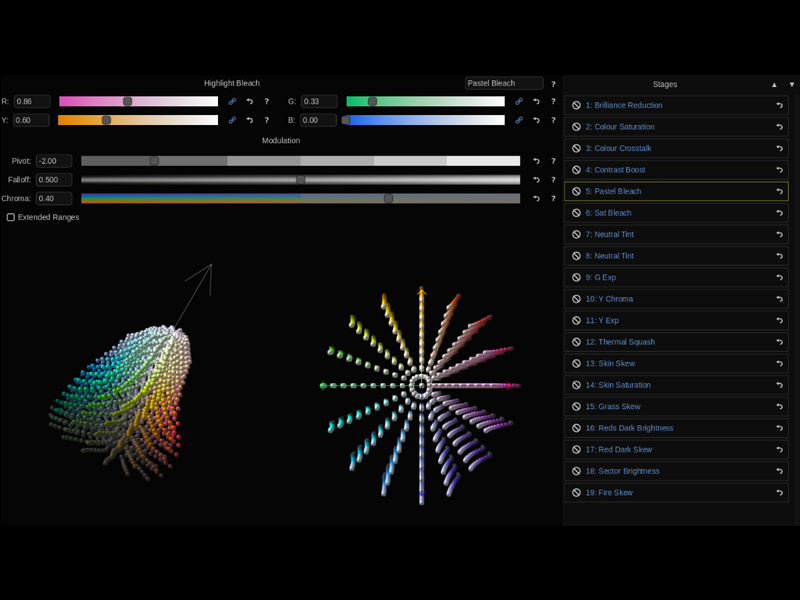
Task: Click the undo arrow on the 10: Y Chroma stage
Action: 778,299
